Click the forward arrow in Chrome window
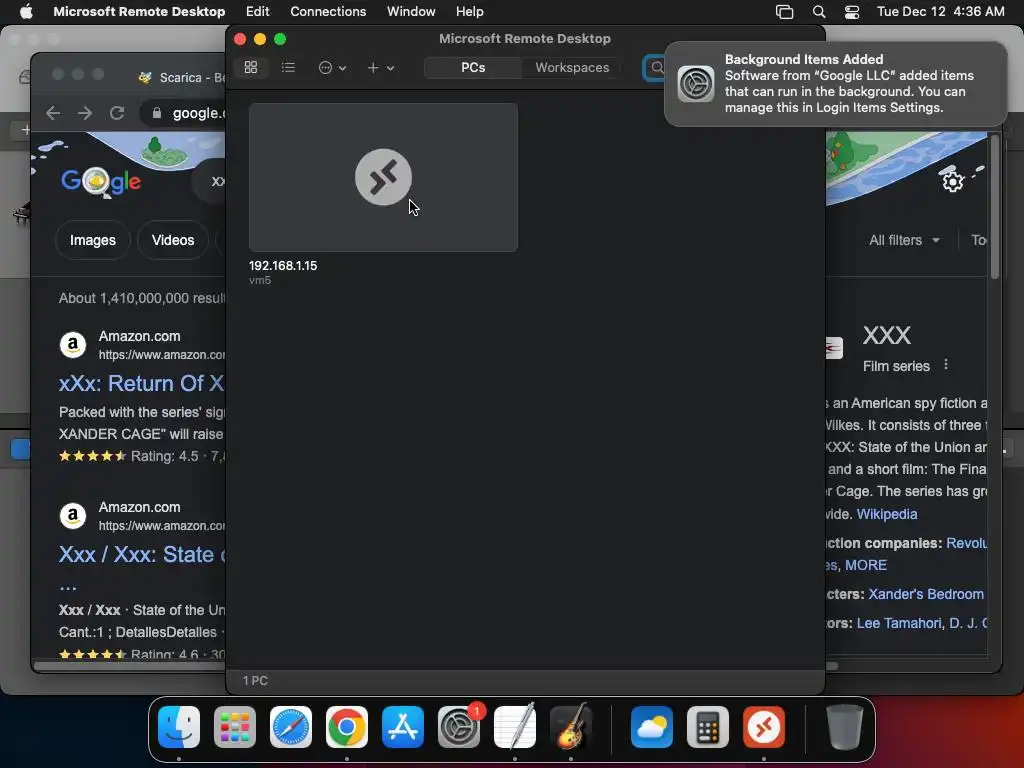Screen dimensions: 1024x768 [85, 113]
